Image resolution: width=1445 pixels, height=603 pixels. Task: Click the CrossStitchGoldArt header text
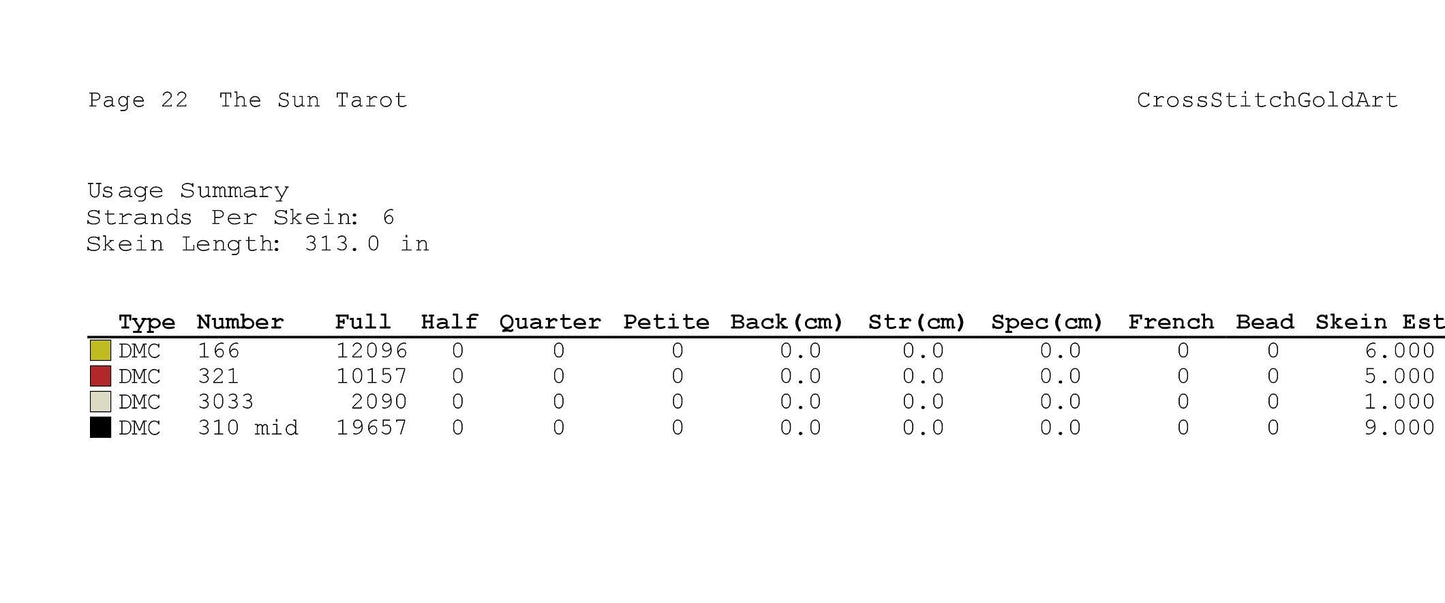(x=1267, y=100)
